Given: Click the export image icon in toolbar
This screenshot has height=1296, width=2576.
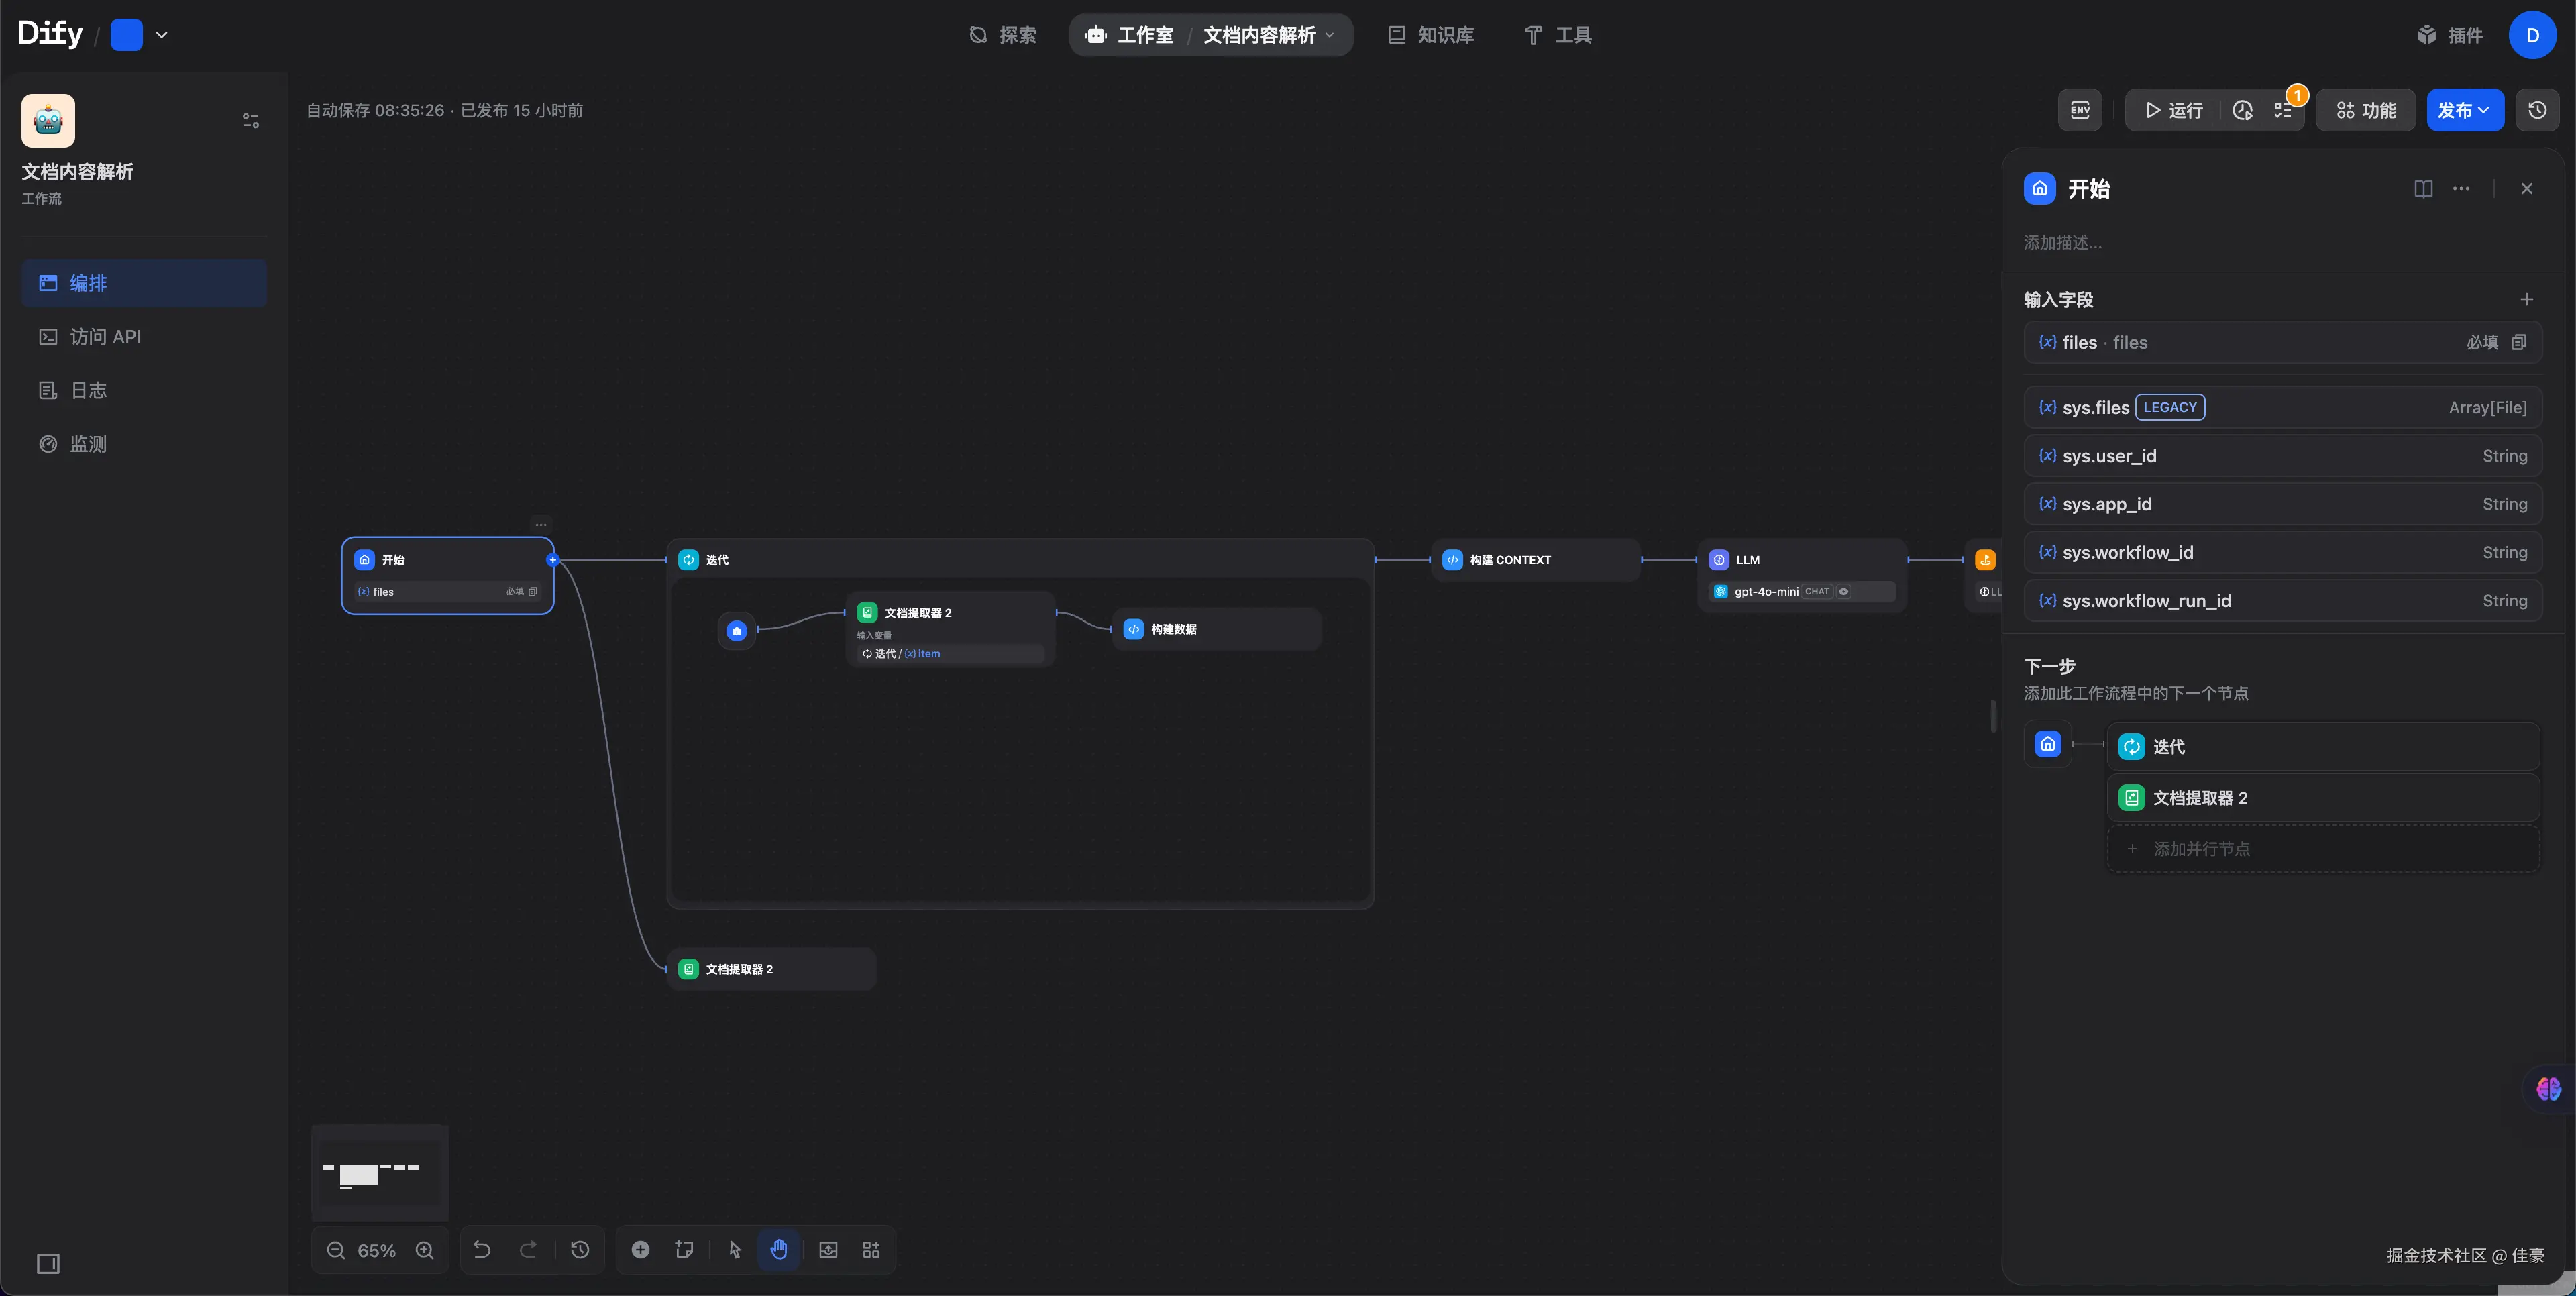Looking at the screenshot, I should (828, 1250).
